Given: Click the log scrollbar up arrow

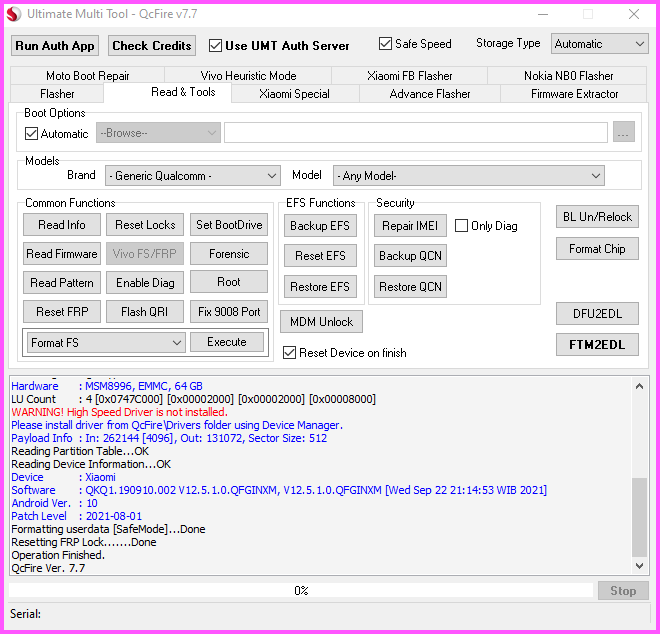Looking at the screenshot, I should pyautogui.click(x=639, y=386).
